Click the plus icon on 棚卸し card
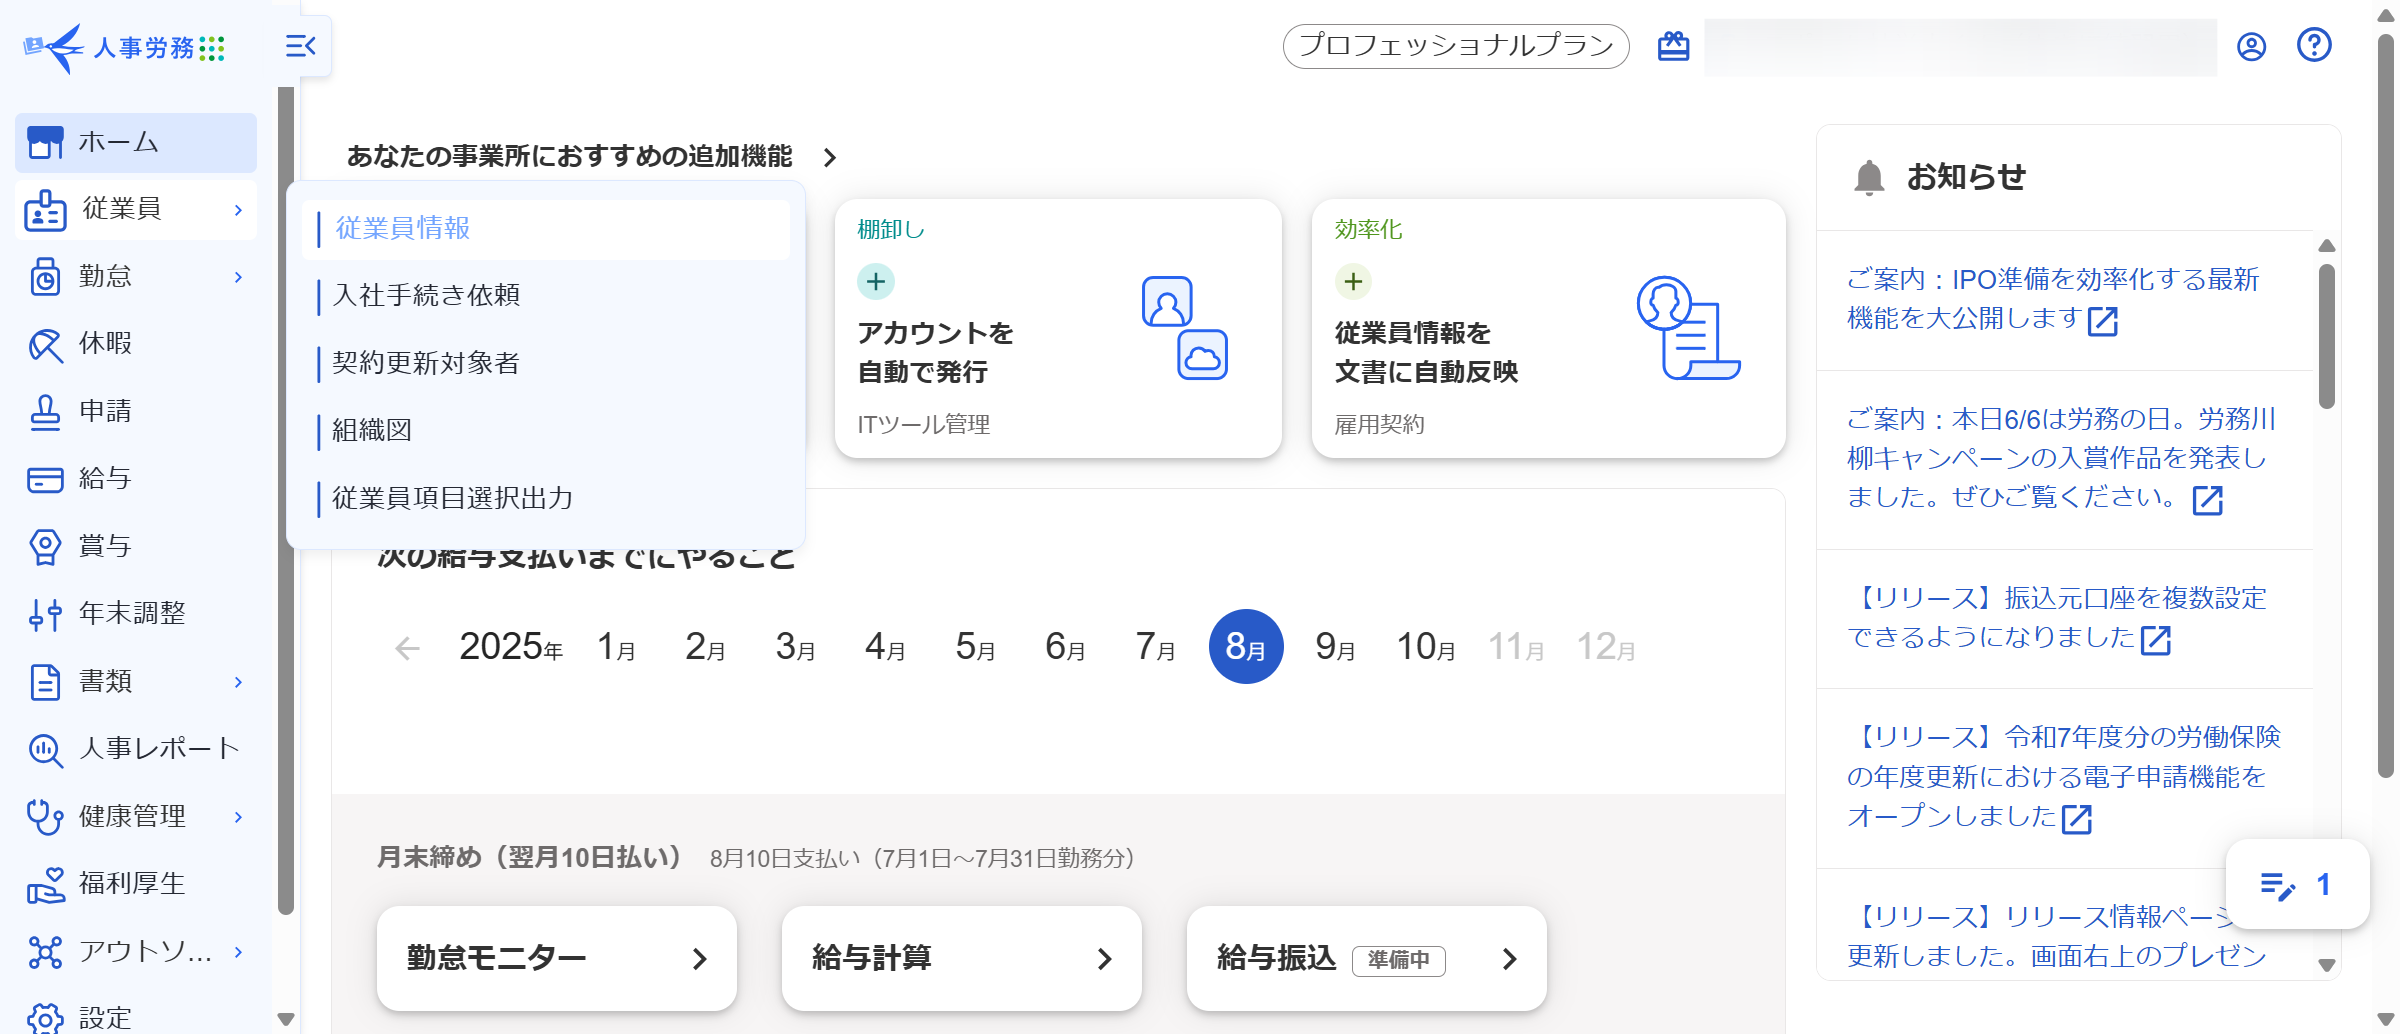The height and width of the screenshot is (1034, 2400). click(x=876, y=282)
